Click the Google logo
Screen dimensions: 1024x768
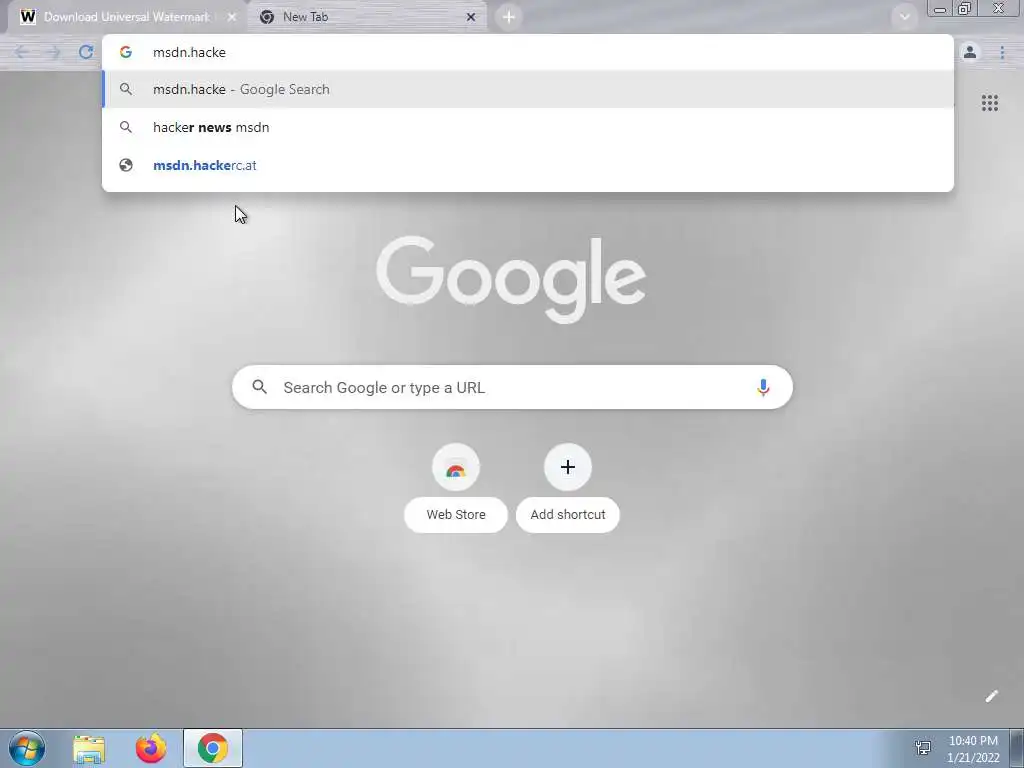(x=511, y=279)
